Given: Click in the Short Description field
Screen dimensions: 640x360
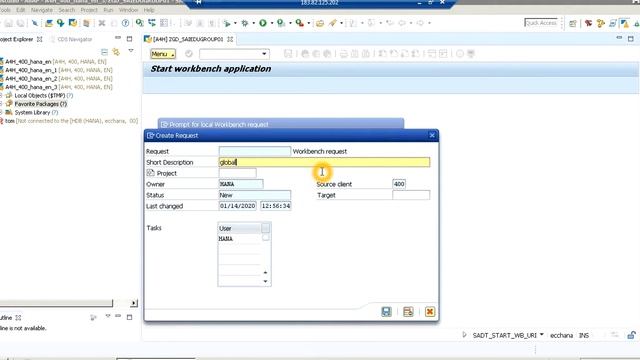Looking at the screenshot, I should 324,162.
